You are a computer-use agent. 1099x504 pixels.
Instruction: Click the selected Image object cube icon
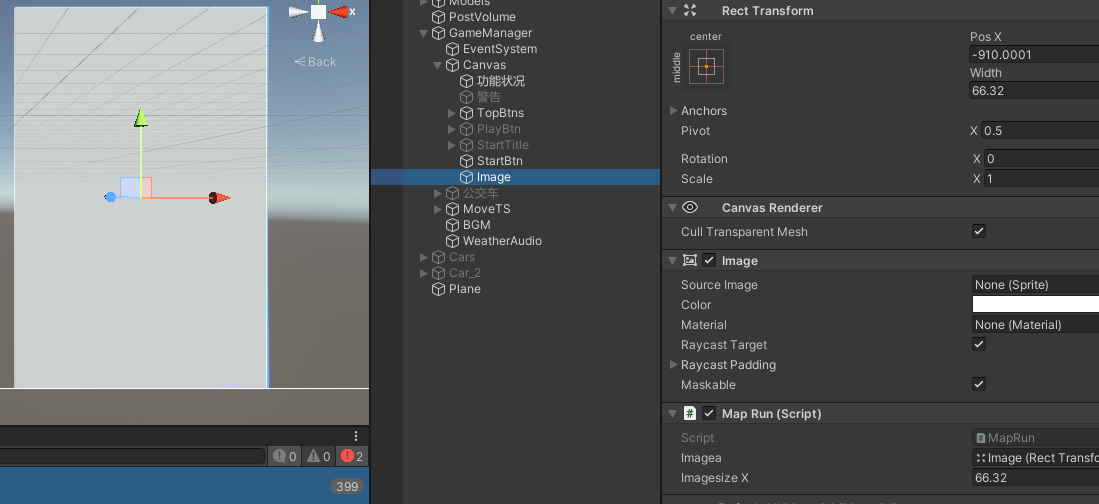(x=467, y=177)
